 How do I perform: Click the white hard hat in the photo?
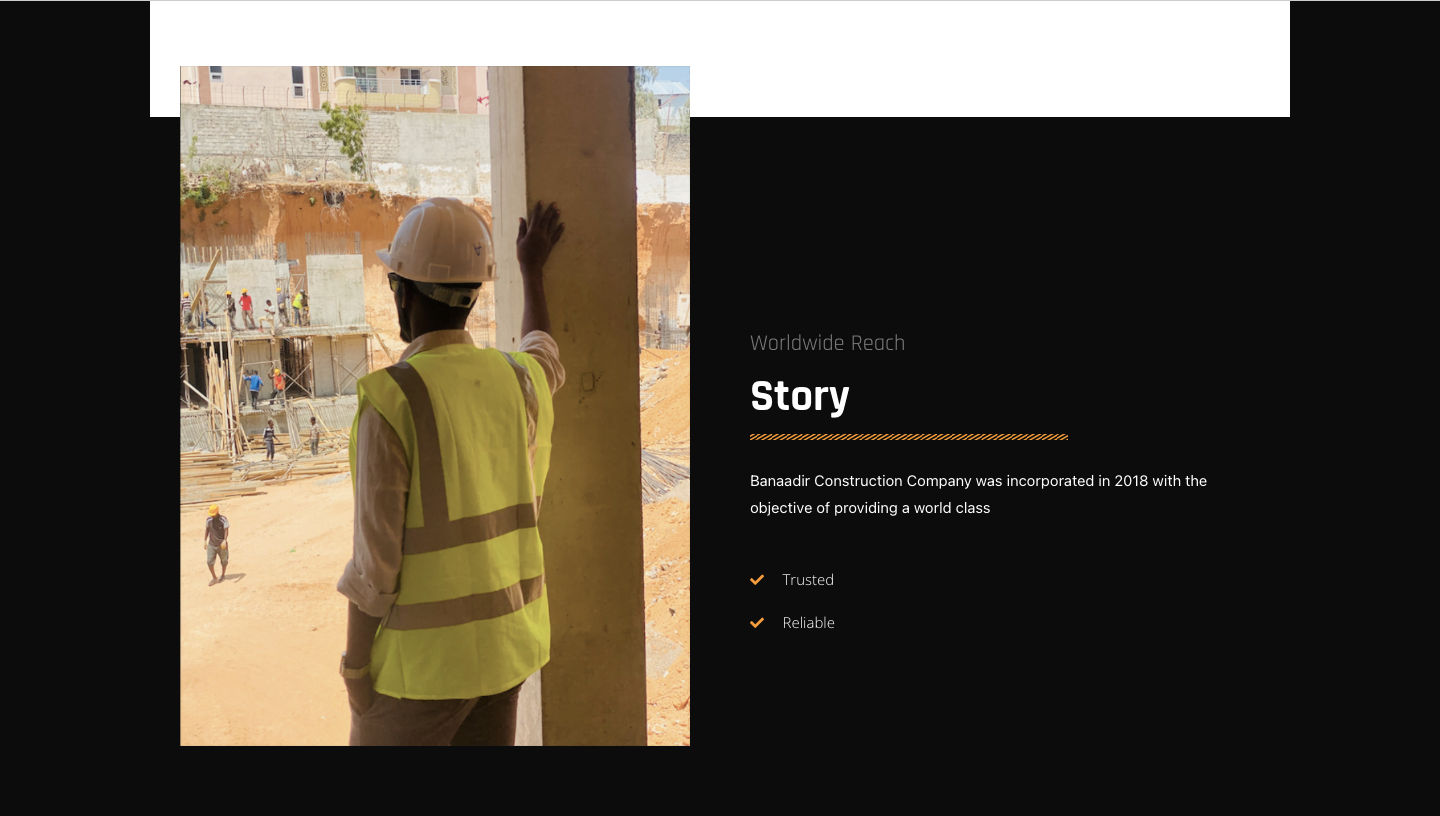[438, 240]
